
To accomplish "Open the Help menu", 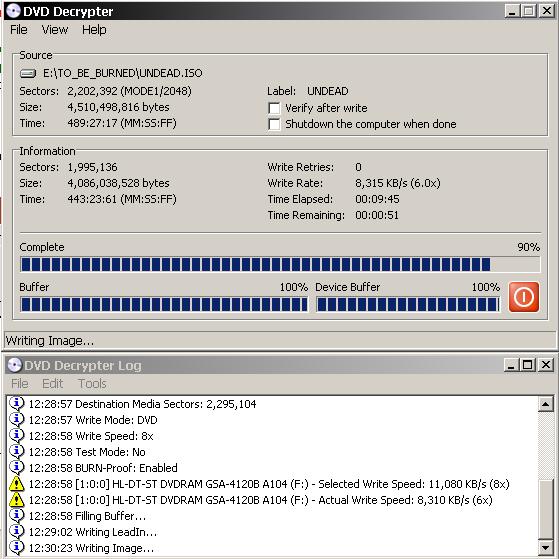I will [x=94, y=30].
